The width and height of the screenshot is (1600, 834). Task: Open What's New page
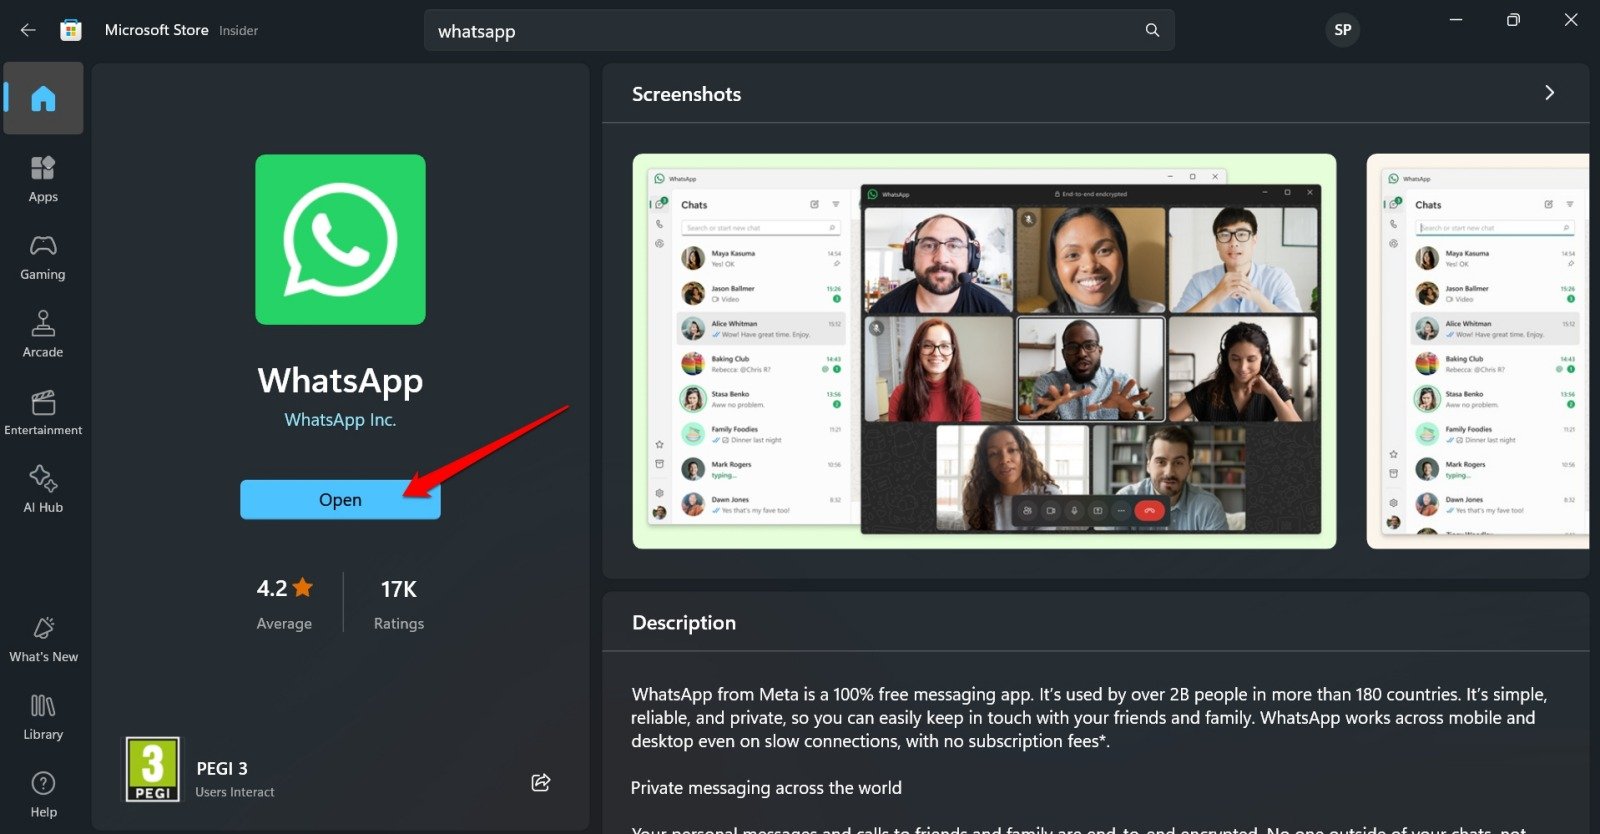pyautogui.click(x=43, y=640)
